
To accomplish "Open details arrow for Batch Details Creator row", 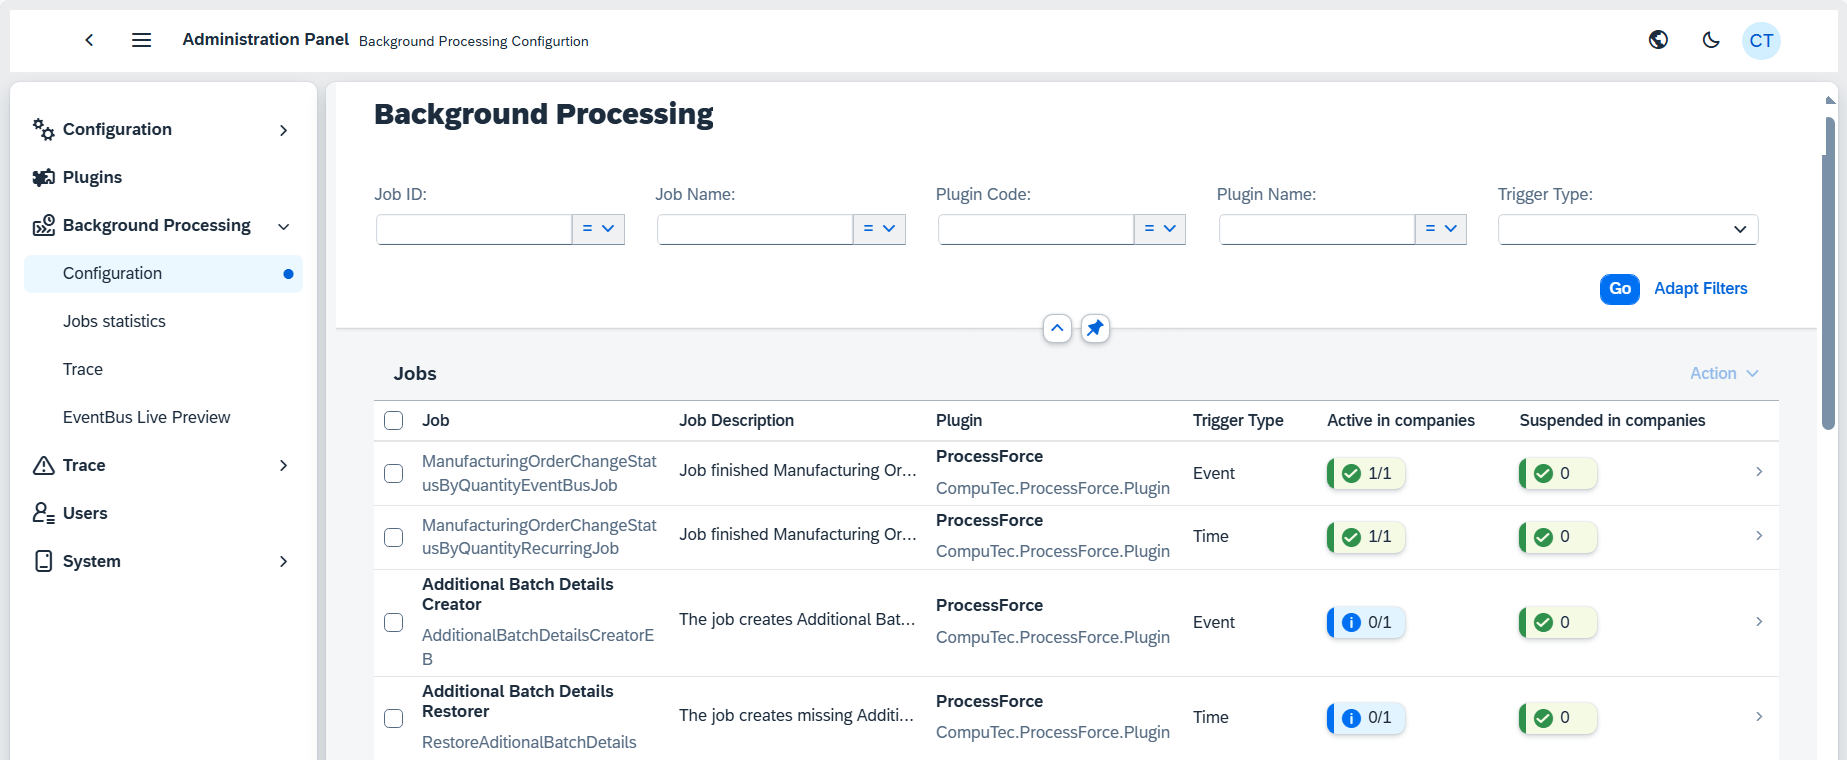I will click(1759, 622).
